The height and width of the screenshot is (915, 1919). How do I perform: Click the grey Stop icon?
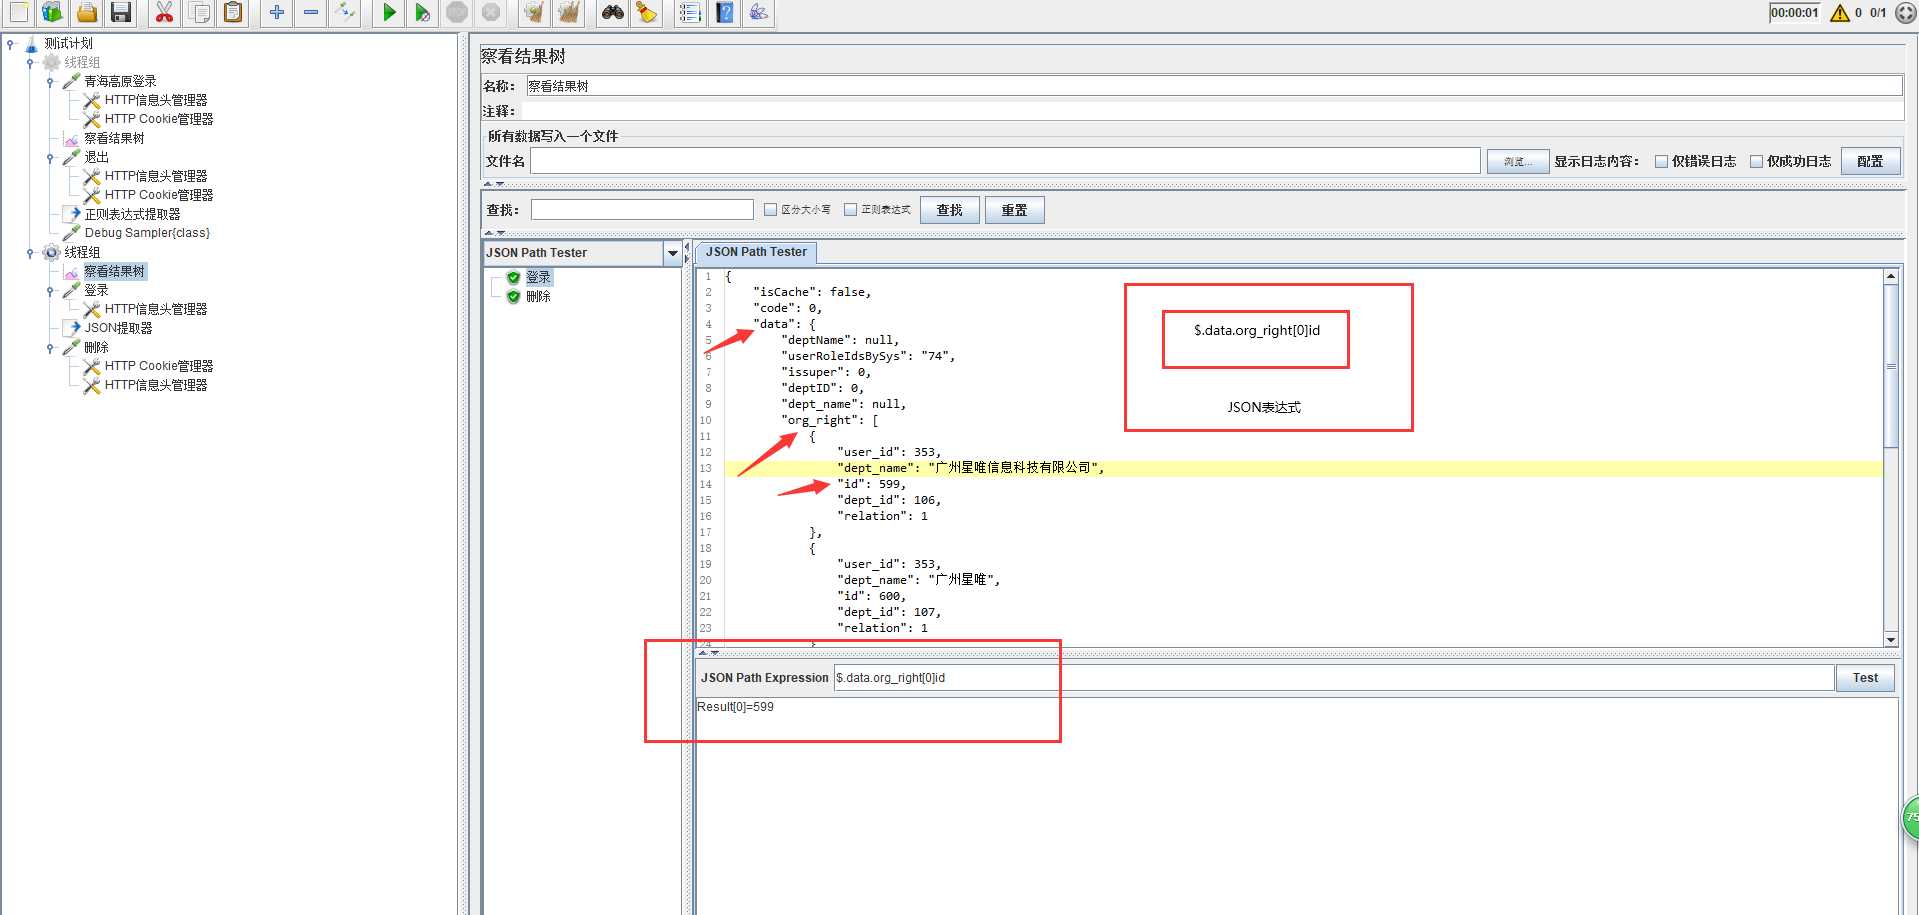tap(457, 12)
